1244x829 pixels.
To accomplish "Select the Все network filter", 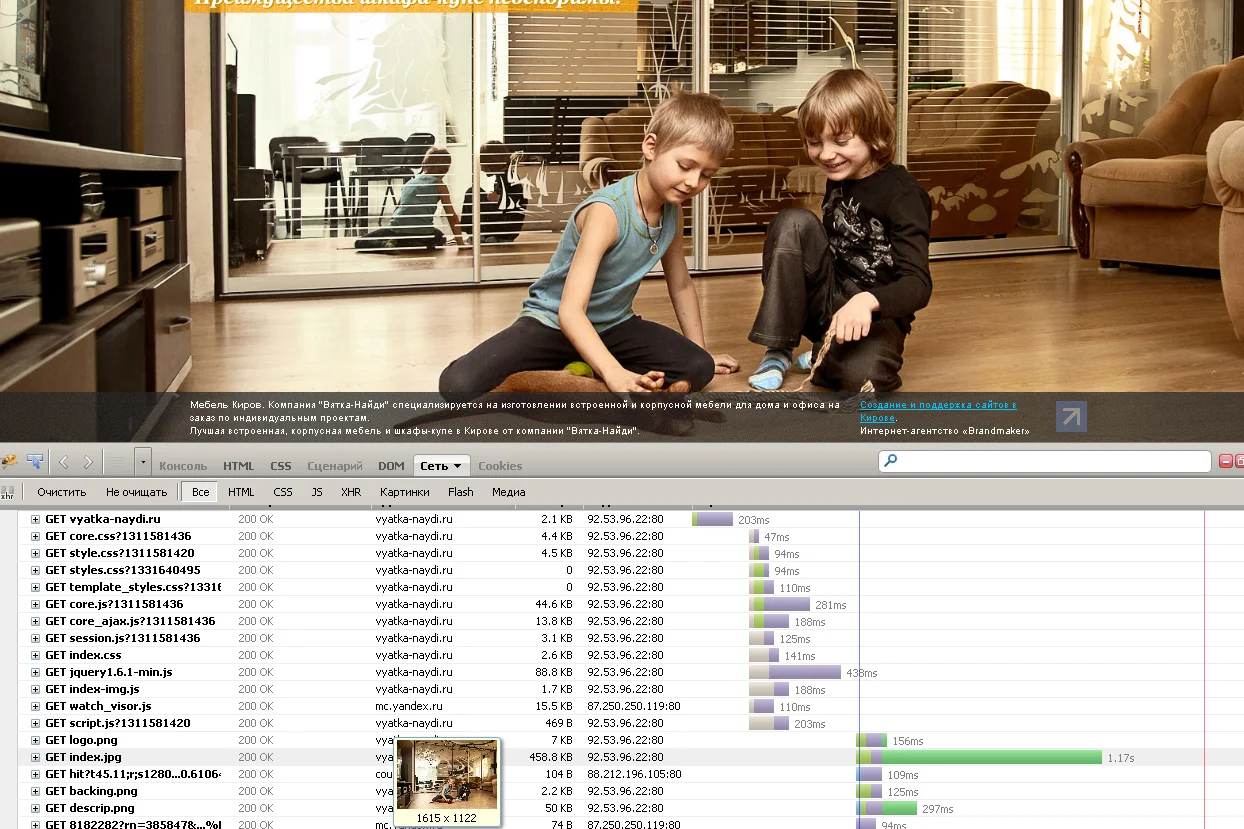I will [x=201, y=492].
